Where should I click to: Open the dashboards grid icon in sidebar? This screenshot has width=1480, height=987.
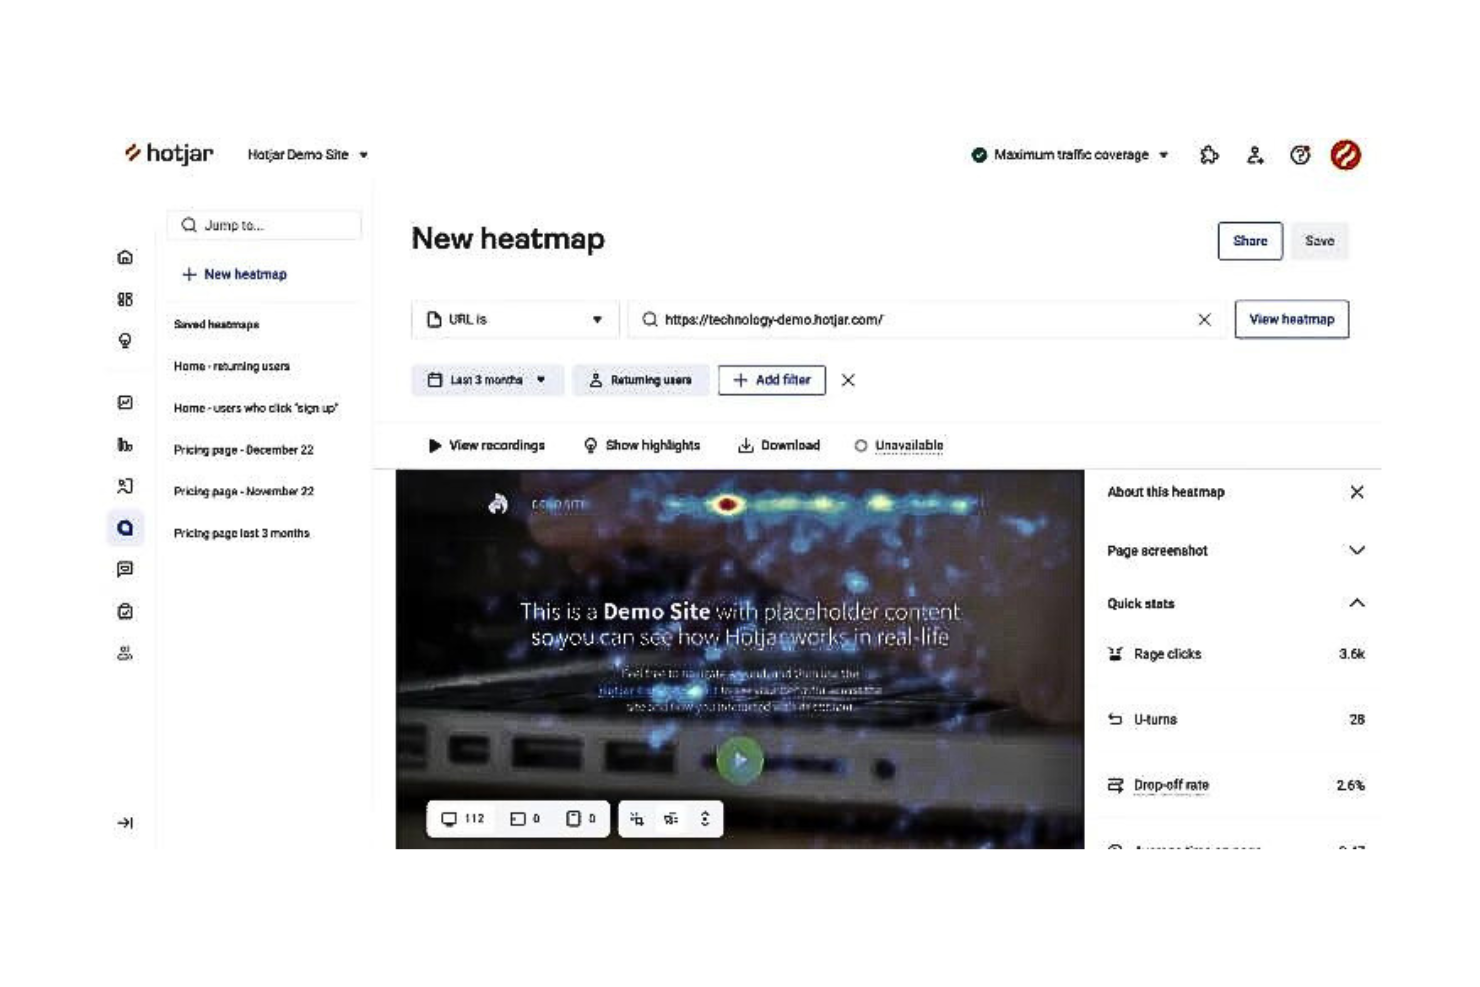[125, 299]
